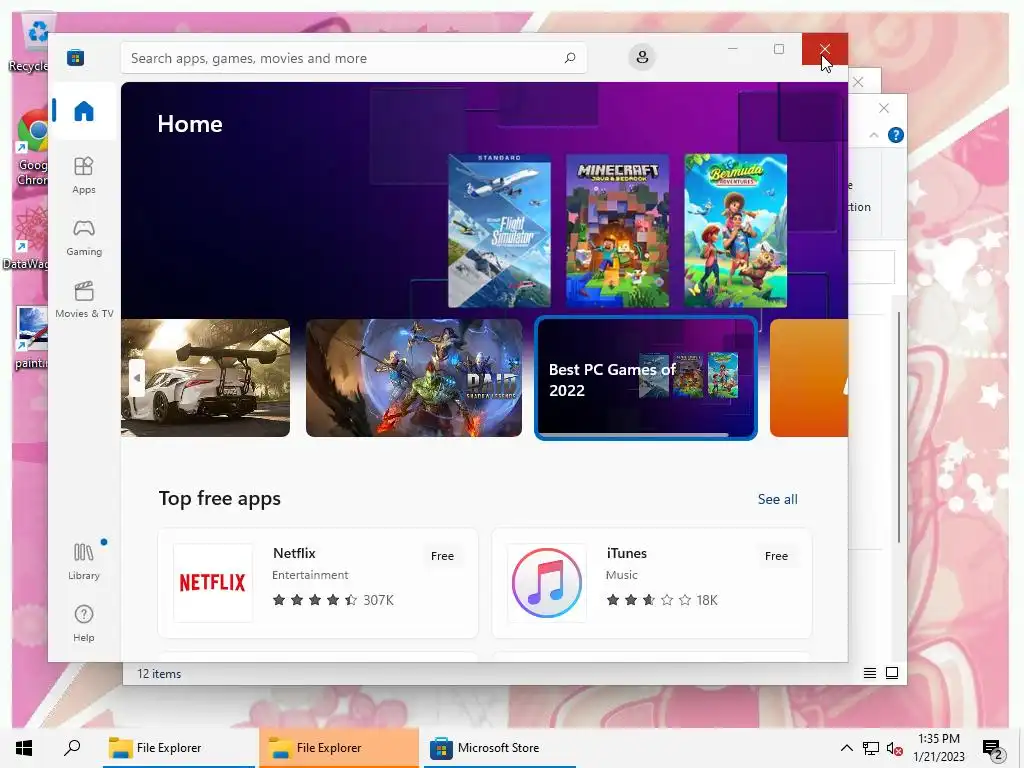The image size is (1024, 768).
Task: Click the Microsoft Store logo in the title bar
Action: [x=75, y=57]
